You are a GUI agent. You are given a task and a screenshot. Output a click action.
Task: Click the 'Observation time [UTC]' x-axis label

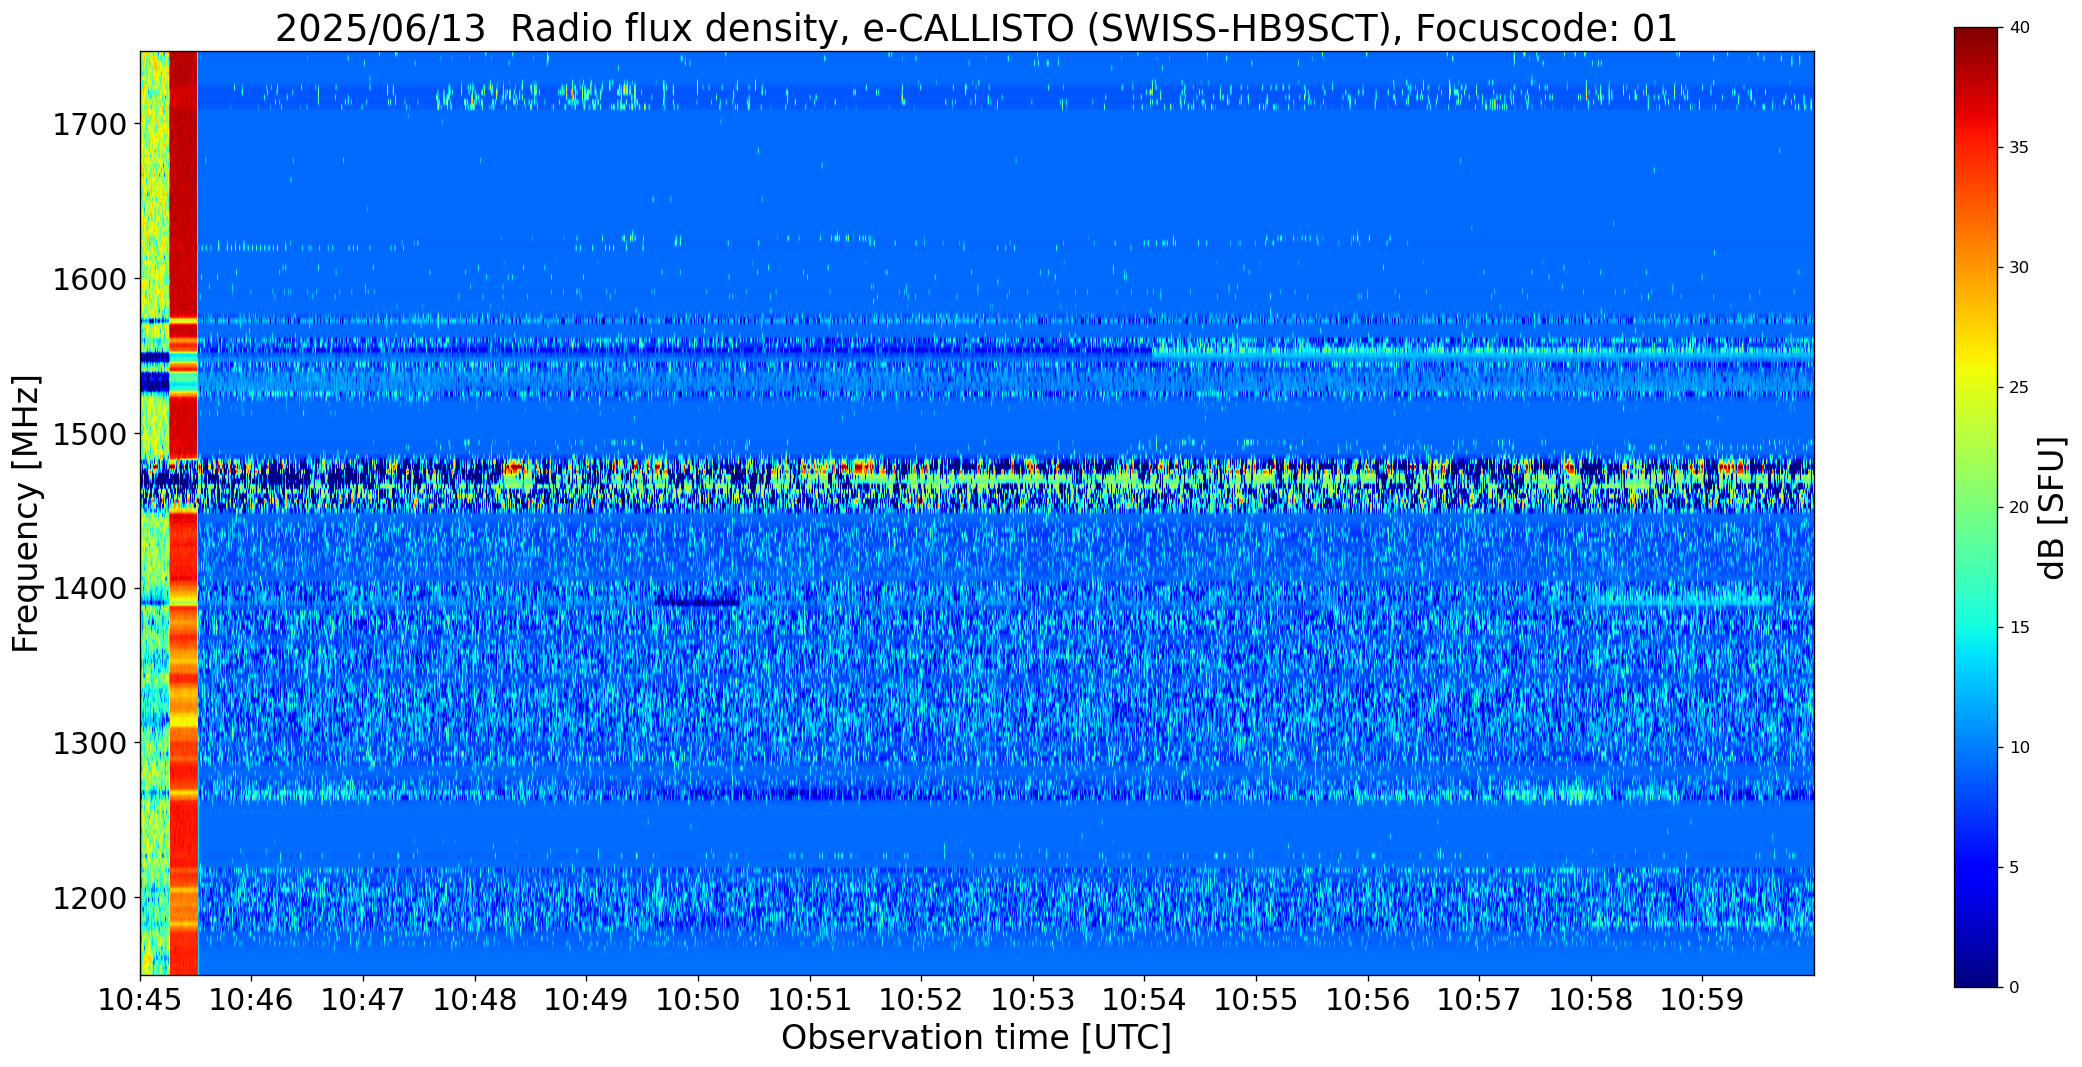coord(976,1038)
